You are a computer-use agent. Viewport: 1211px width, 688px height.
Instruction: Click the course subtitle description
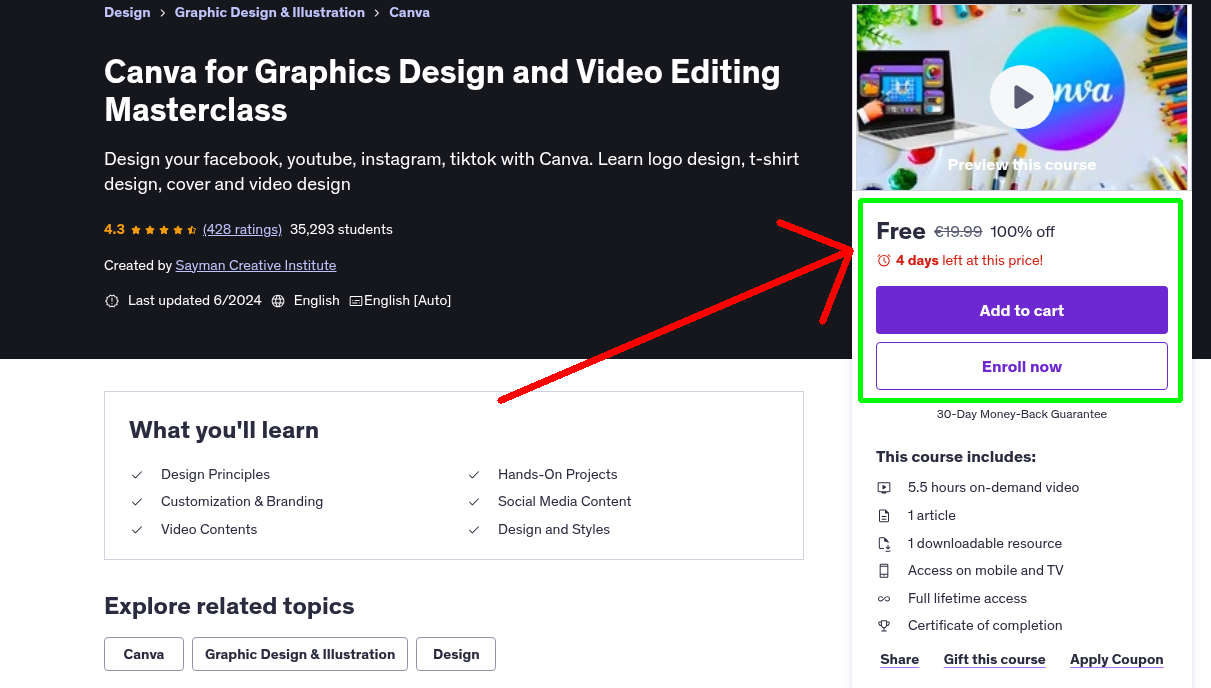point(451,171)
